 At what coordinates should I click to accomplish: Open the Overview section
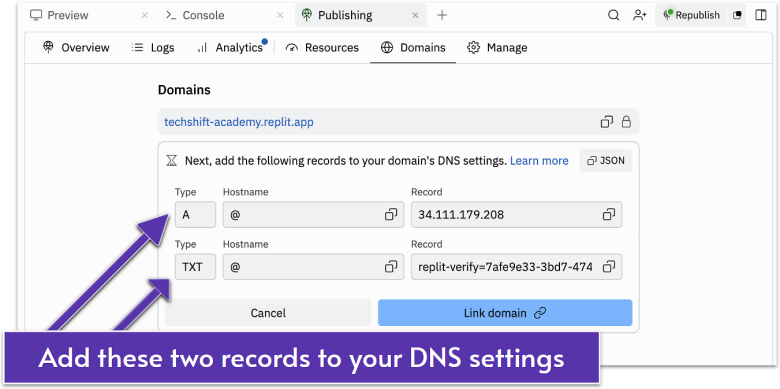pos(76,48)
